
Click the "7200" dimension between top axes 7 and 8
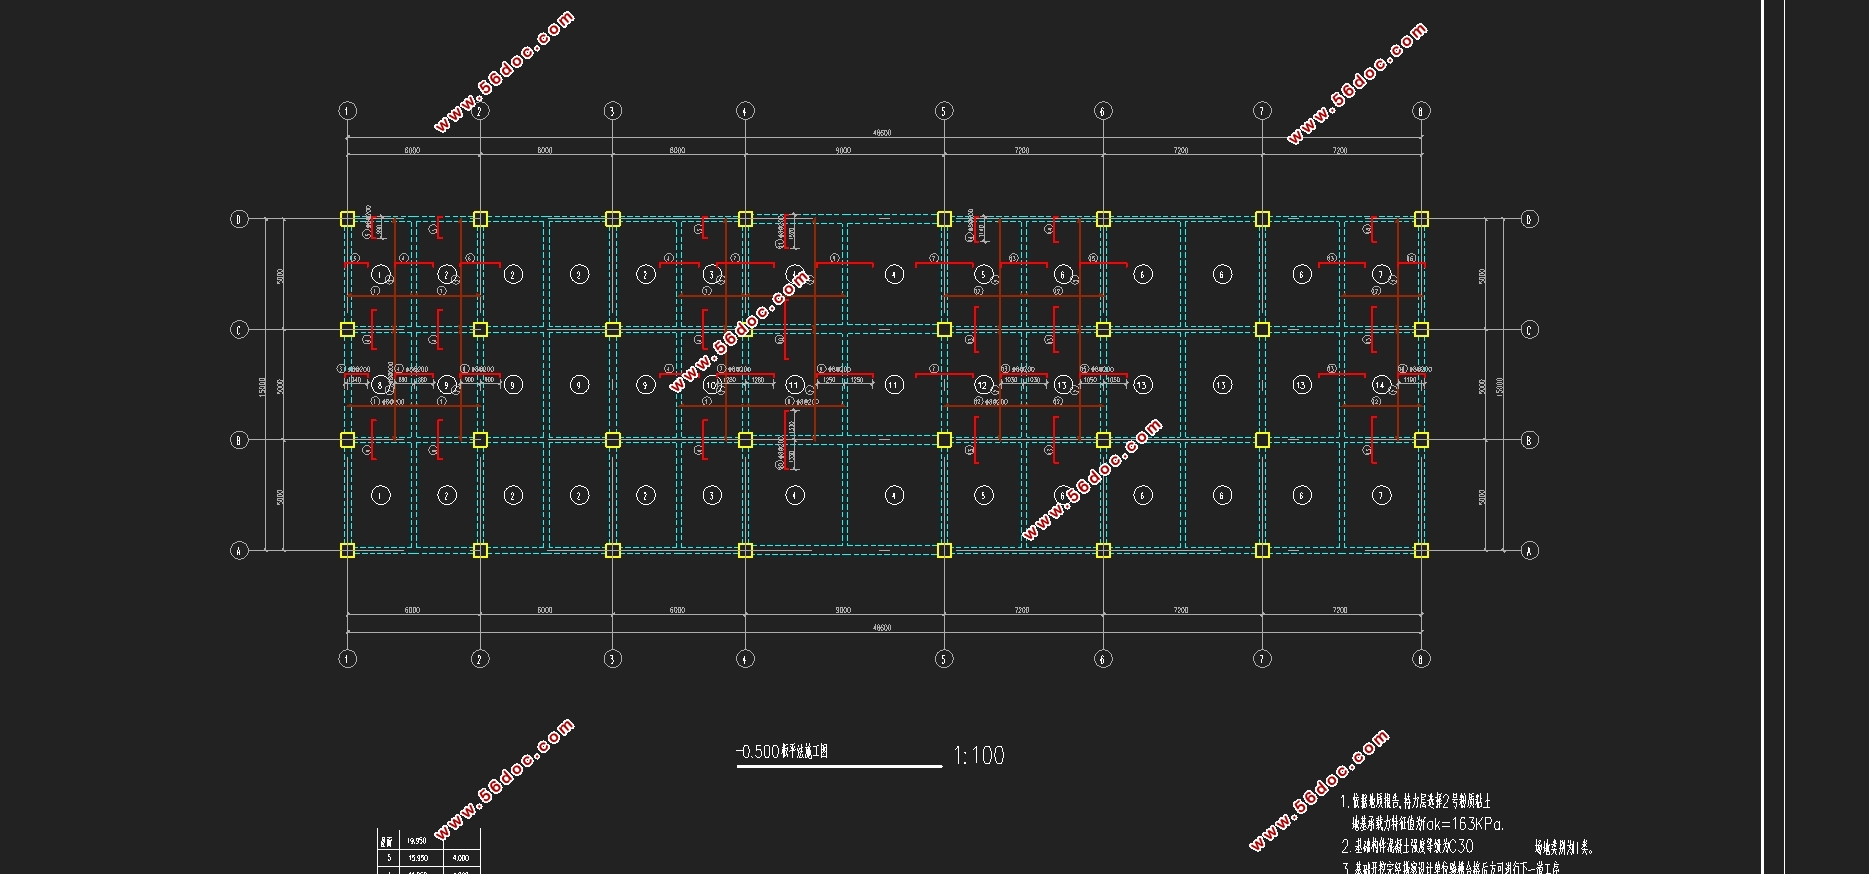coord(1340,151)
